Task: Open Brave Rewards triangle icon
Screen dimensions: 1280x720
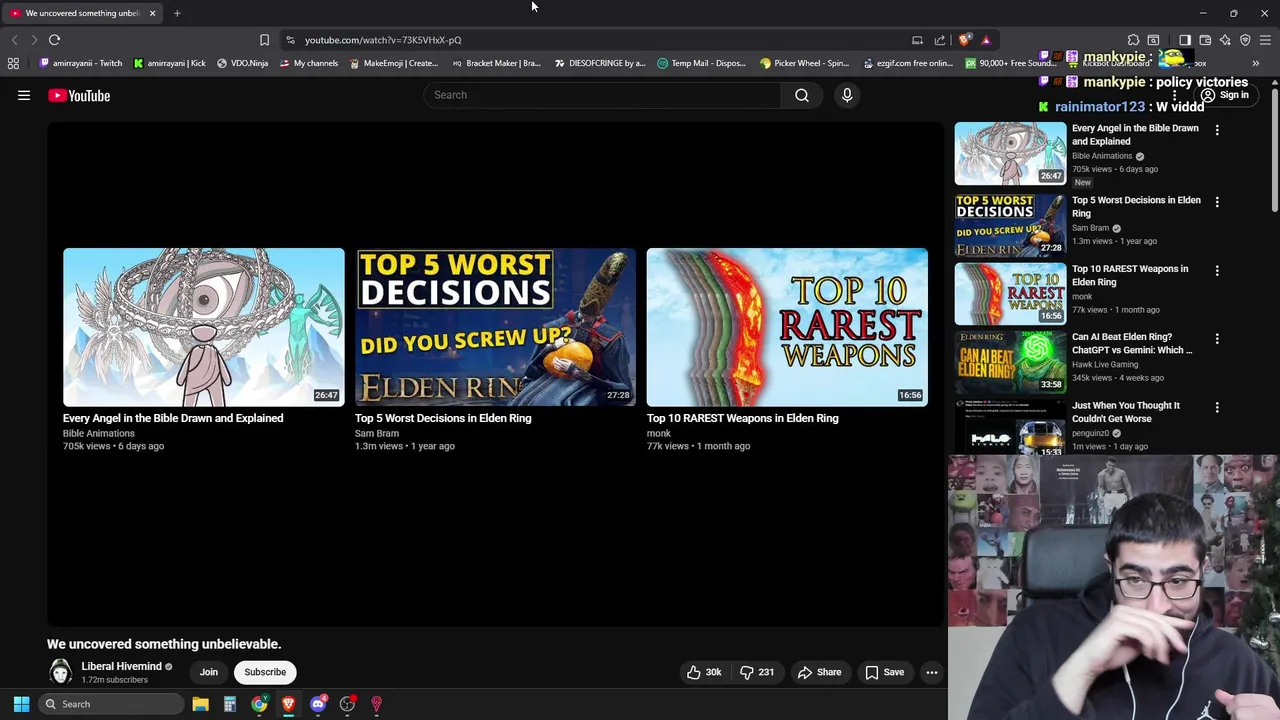Action: [x=986, y=40]
